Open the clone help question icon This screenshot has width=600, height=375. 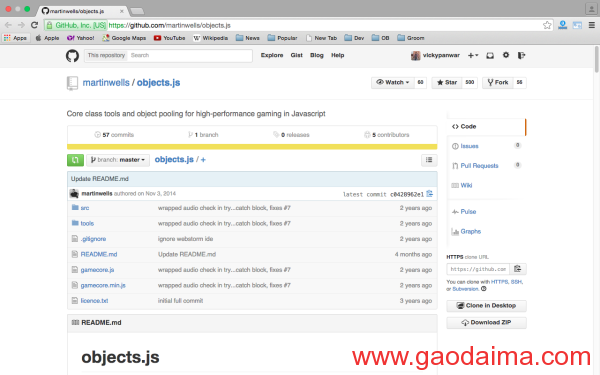[484, 289]
